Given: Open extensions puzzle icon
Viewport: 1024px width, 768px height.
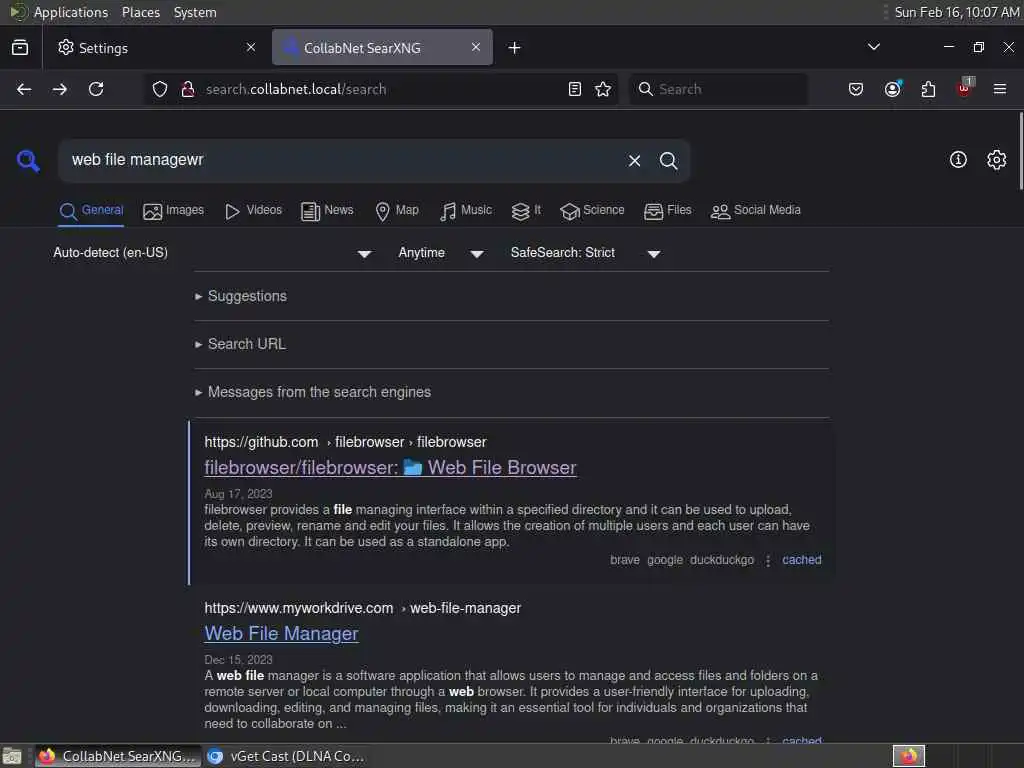Looking at the screenshot, I should (x=928, y=89).
